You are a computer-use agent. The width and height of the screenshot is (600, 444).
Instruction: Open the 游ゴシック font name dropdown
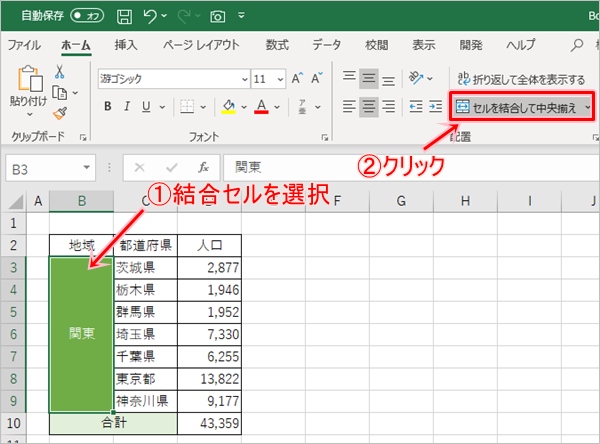pyautogui.click(x=245, y=79)
